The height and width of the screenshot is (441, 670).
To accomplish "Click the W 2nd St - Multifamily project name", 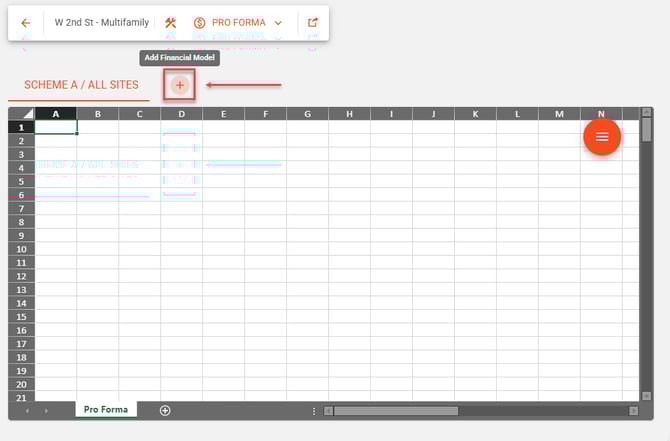I will (102, 22).
